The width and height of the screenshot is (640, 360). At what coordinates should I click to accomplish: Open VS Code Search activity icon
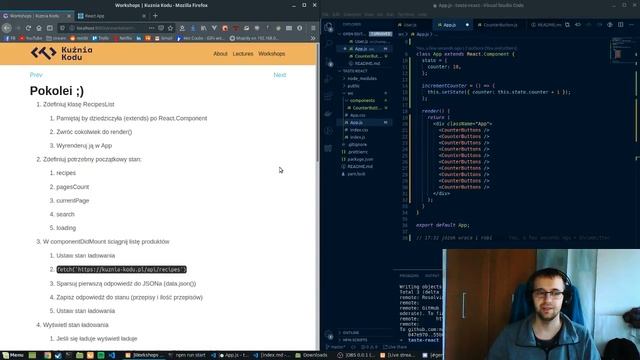click(x=329, y=44)
